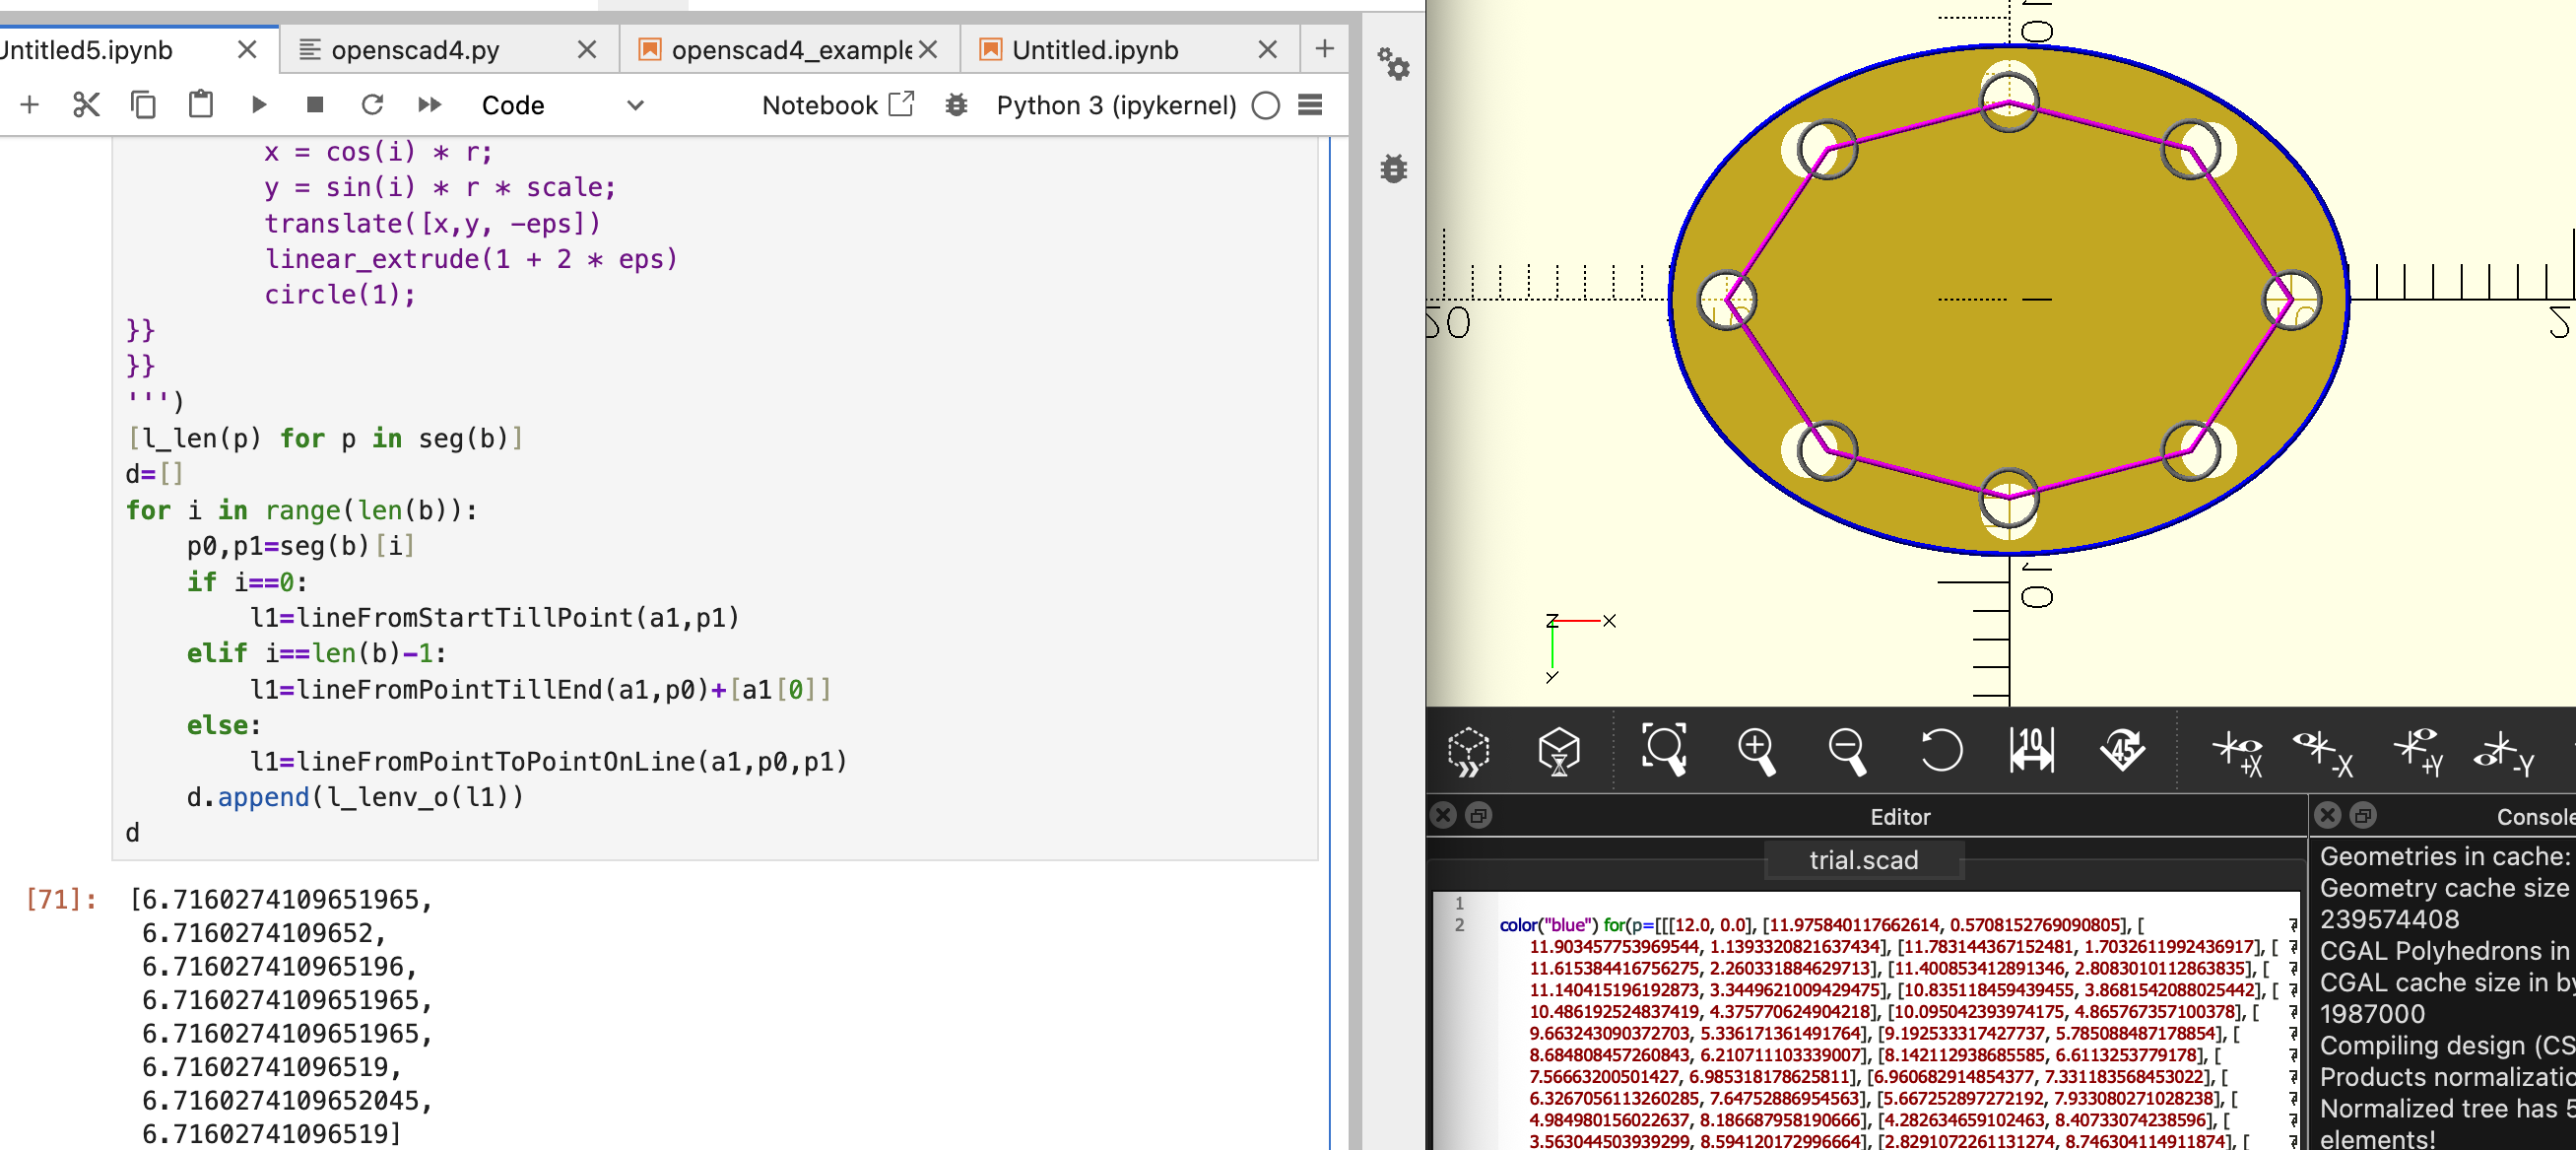Close the OpenSCAD Editor panel

click(1443, 816)
